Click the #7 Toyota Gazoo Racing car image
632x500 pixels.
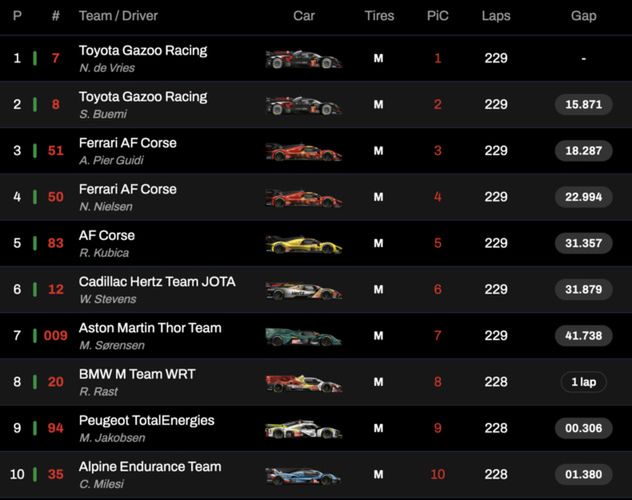pos(304,59)
